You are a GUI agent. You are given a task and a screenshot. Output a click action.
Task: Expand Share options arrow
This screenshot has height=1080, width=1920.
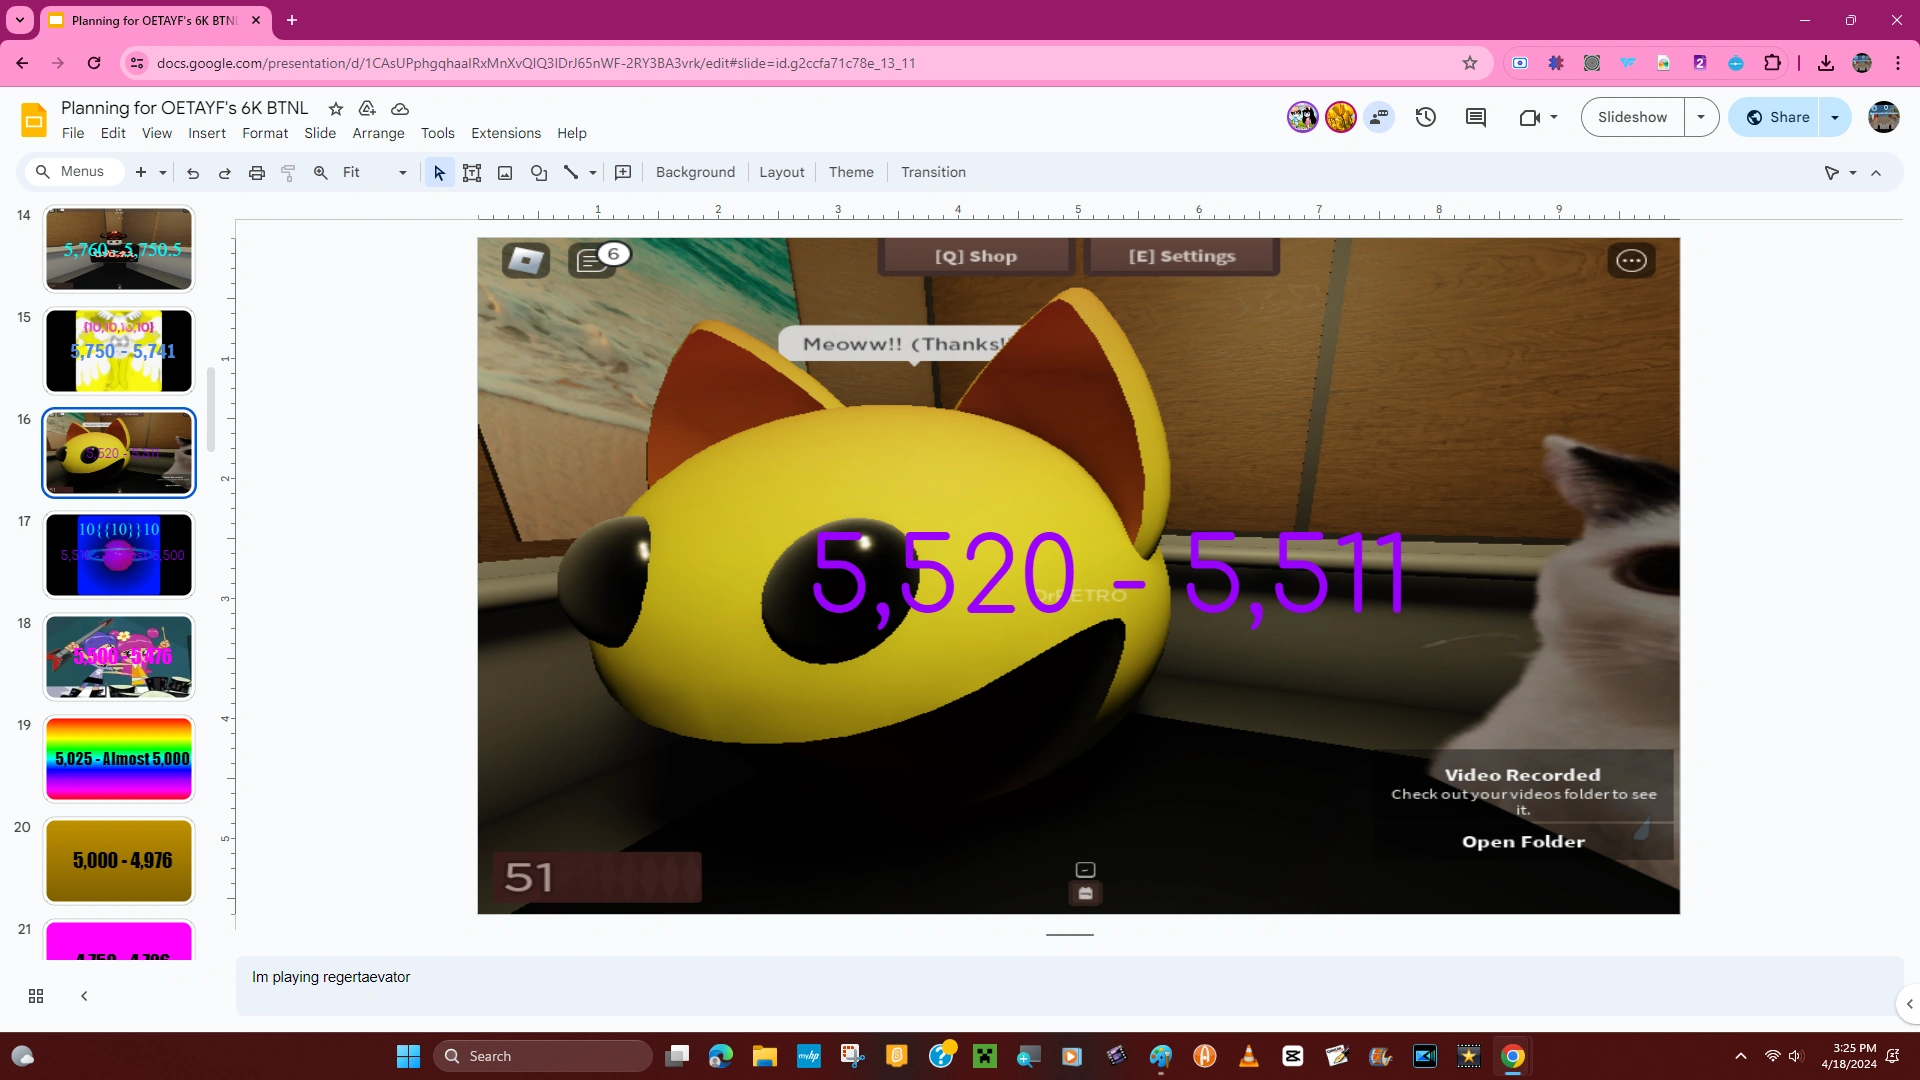(1835, 117)
